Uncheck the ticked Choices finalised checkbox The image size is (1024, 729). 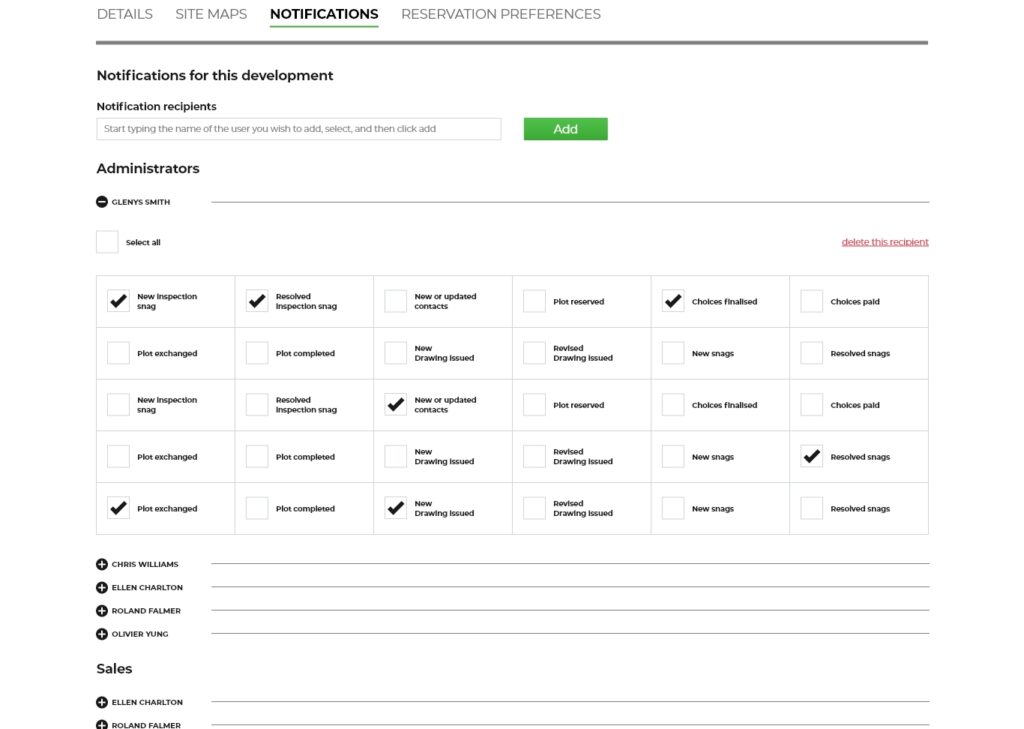(x=673, y=301)
